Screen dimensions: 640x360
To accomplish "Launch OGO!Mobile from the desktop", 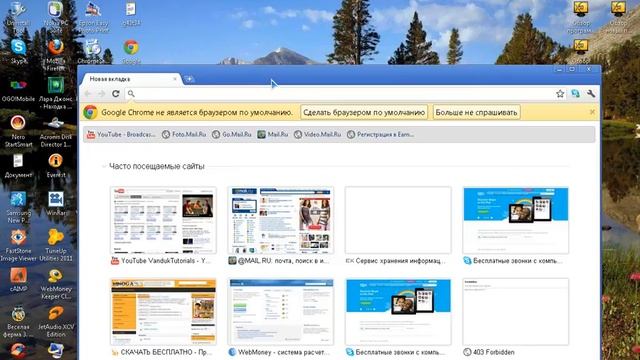I will pyautogui.click(x=18, y=91).
